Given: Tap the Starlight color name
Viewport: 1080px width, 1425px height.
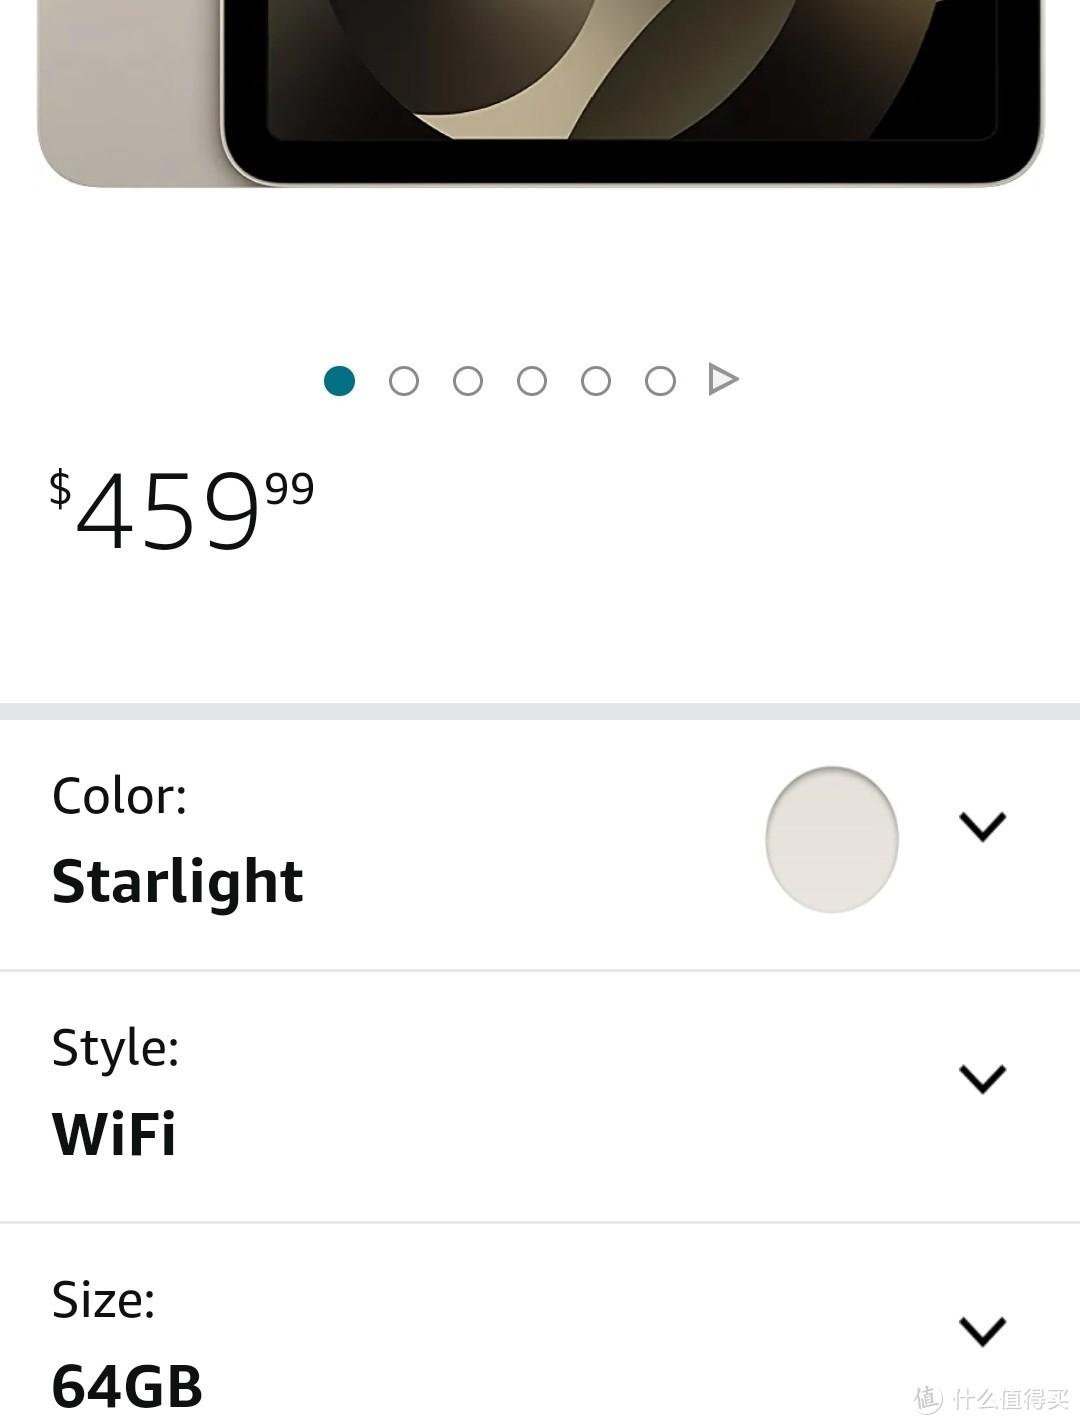Looking at the screenshot, I should tap(177, 881).
